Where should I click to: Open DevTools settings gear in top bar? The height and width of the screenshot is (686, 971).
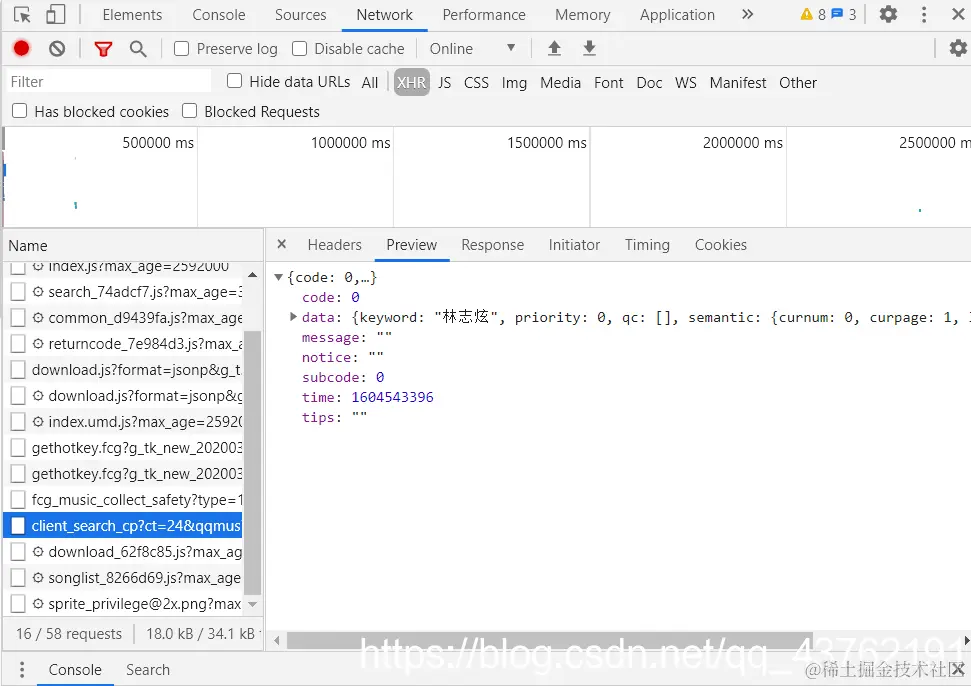point(889,14)
